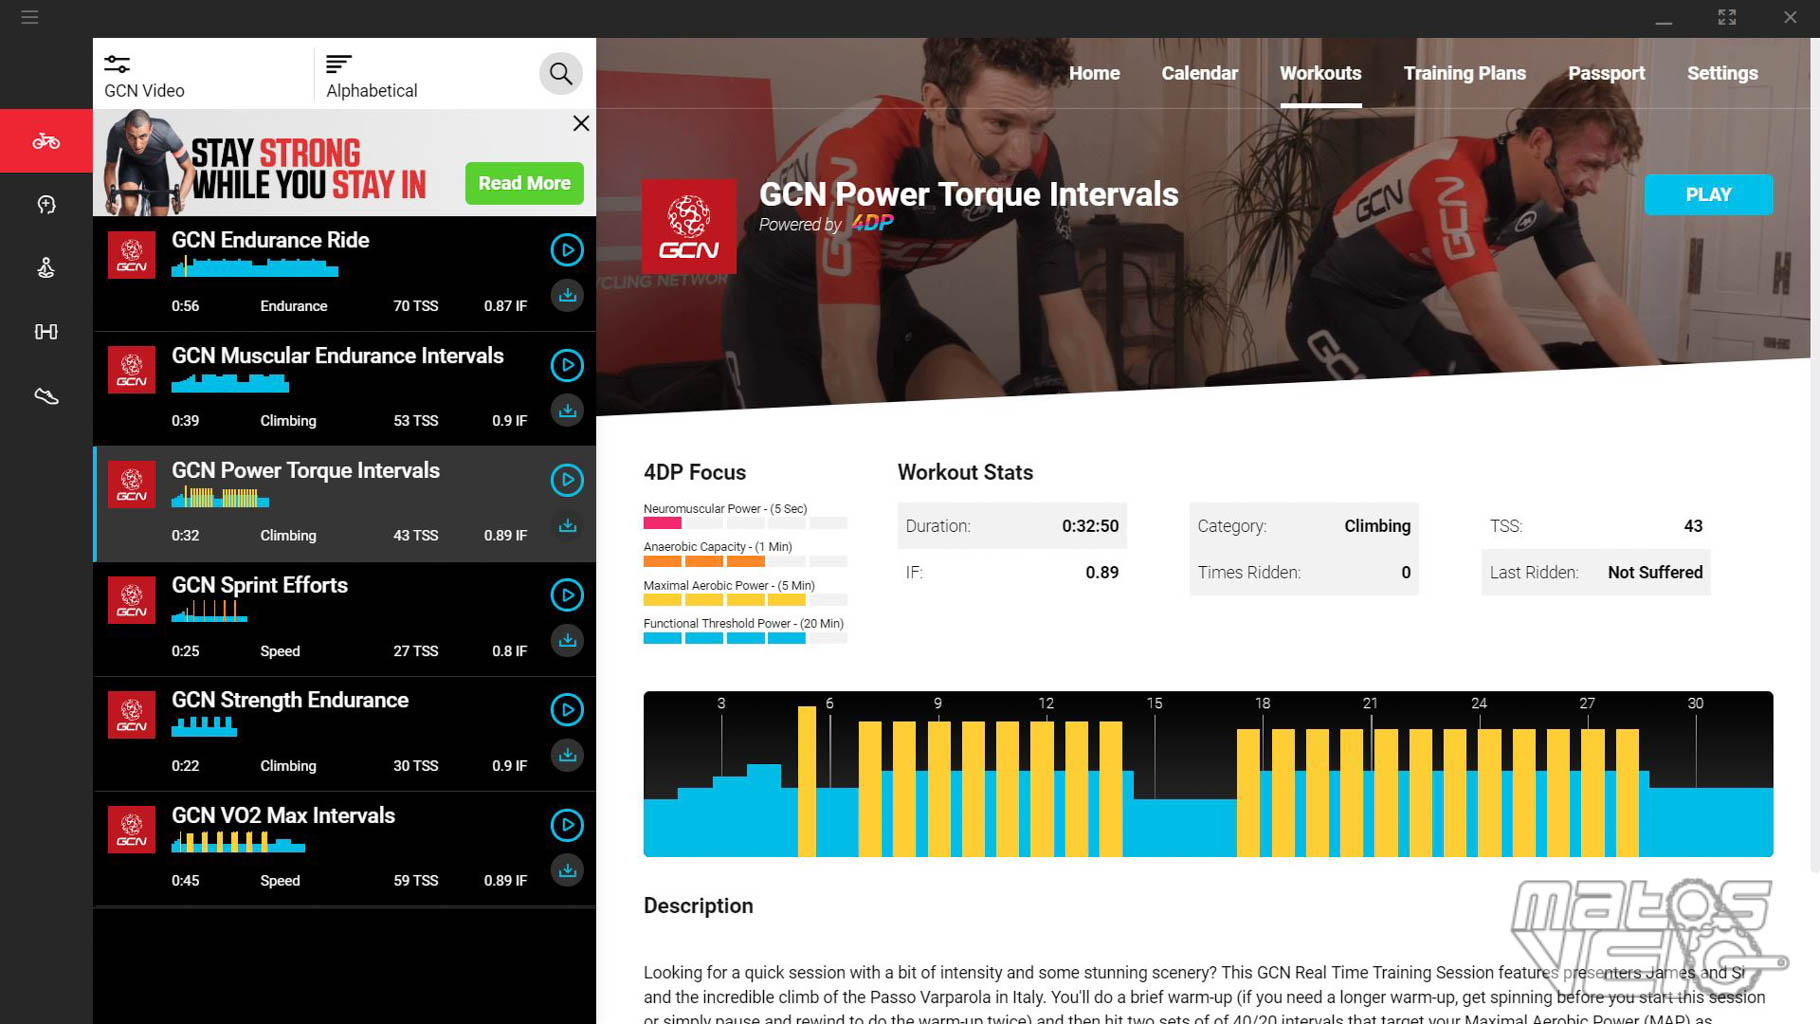Click the TSS value 43 in stats
Image resolution: width=1820 pixels, height=1024 pixels.
coord(1693,526)
